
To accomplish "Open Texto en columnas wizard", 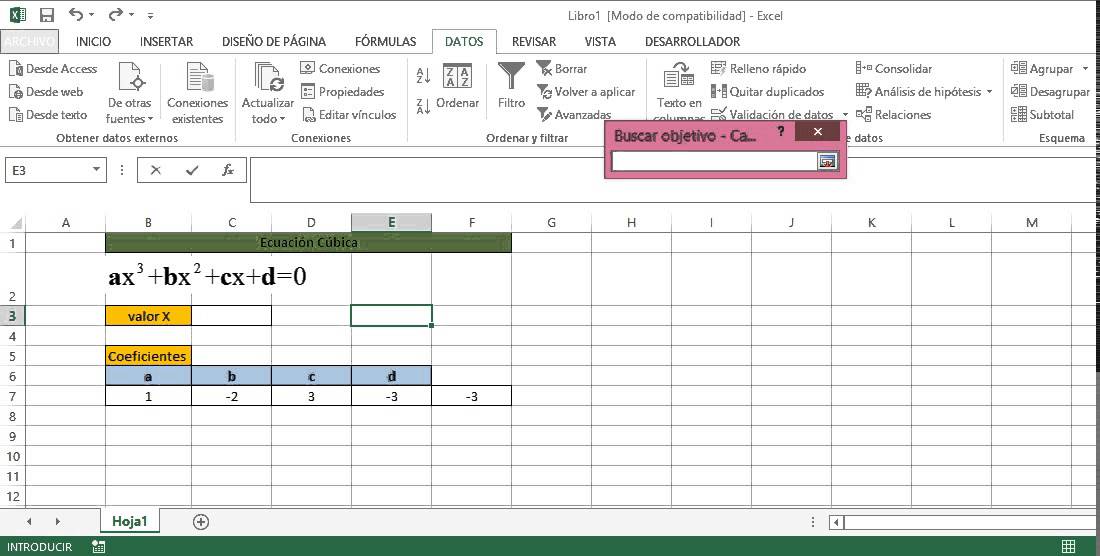I will coord(678,93).
